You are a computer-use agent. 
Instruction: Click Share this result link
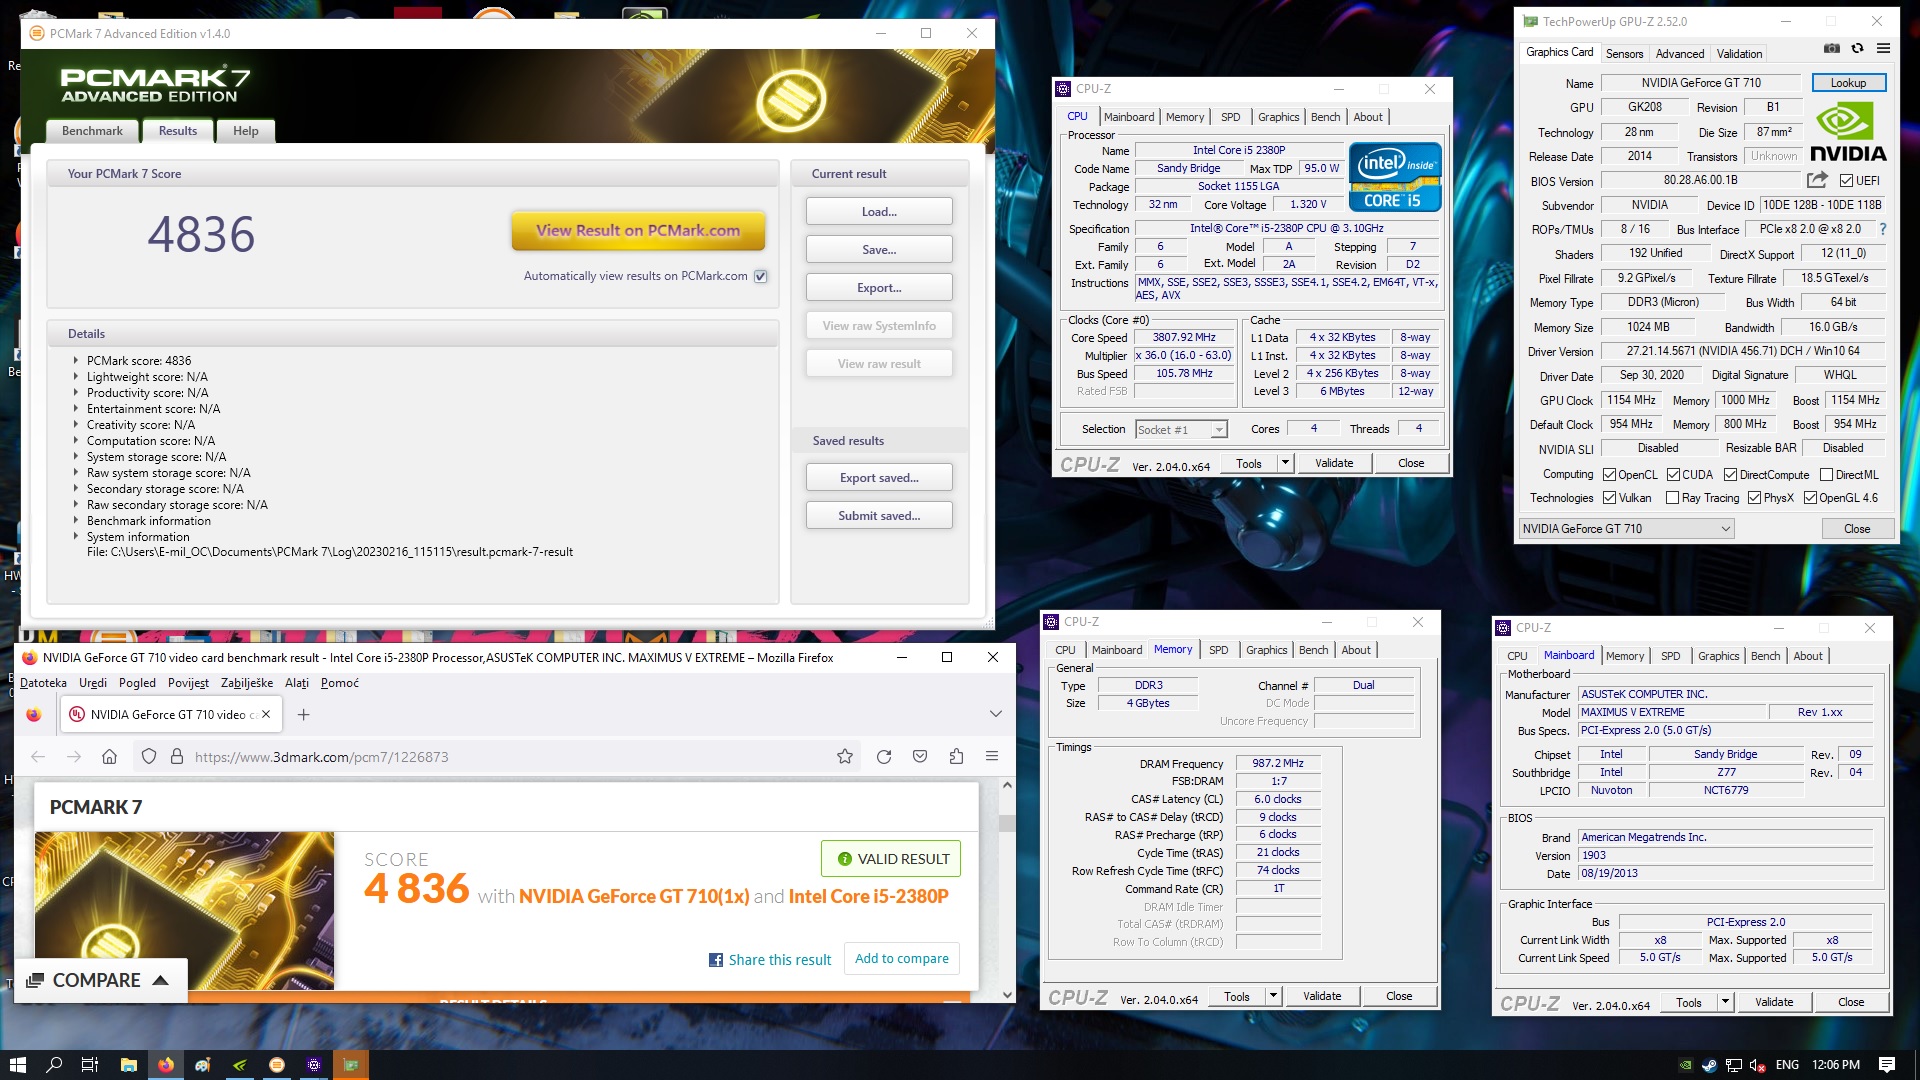coord(770,960)
